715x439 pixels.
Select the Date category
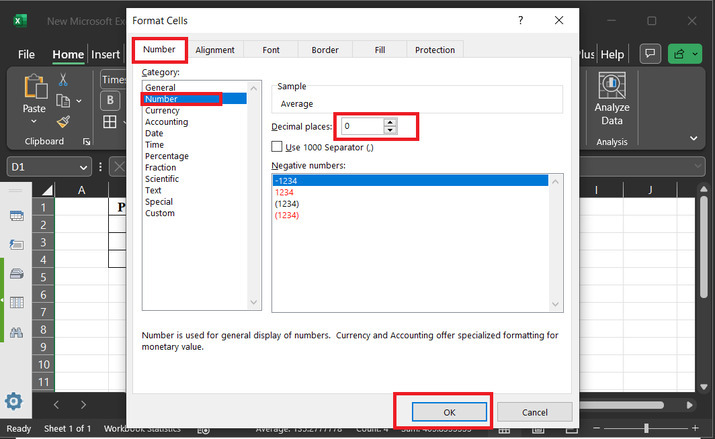click(154, 133)
